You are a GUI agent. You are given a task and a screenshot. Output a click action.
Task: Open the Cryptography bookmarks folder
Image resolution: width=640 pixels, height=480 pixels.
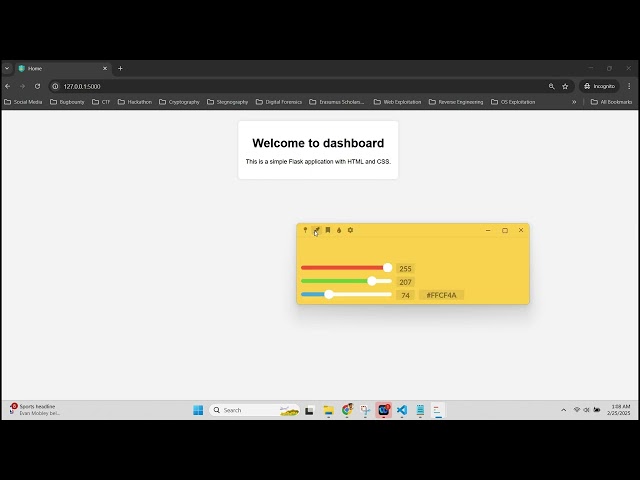[x=179, y=102]
